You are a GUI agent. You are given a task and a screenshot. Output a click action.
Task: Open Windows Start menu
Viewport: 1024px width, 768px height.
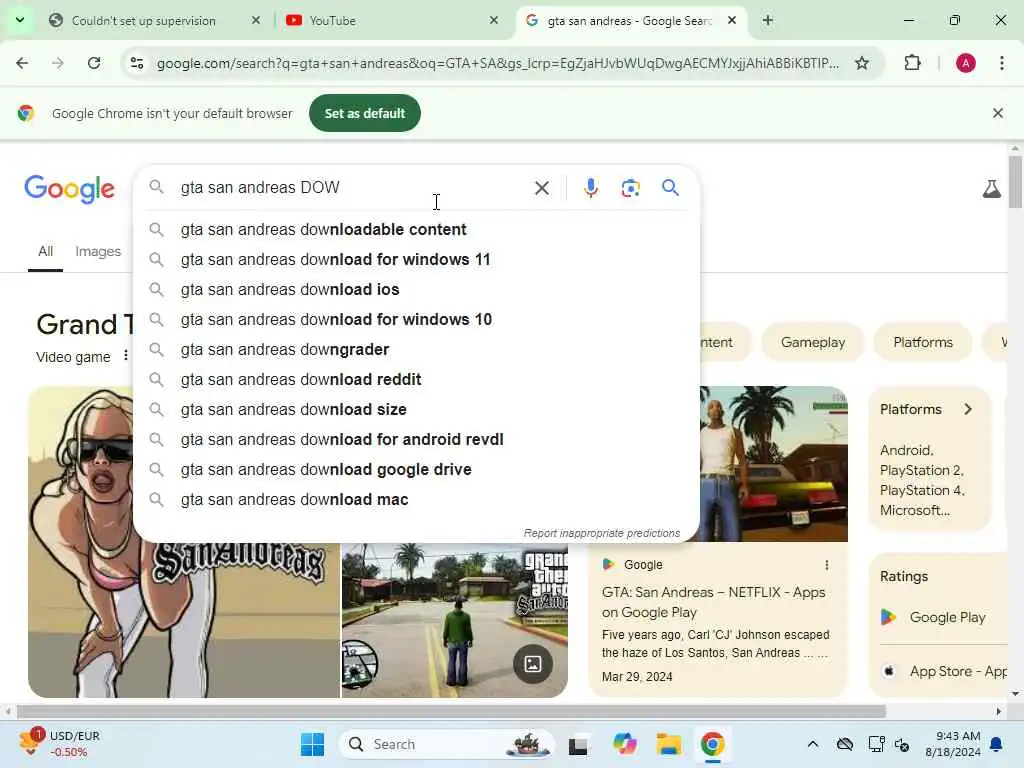(x=312, y=744)
